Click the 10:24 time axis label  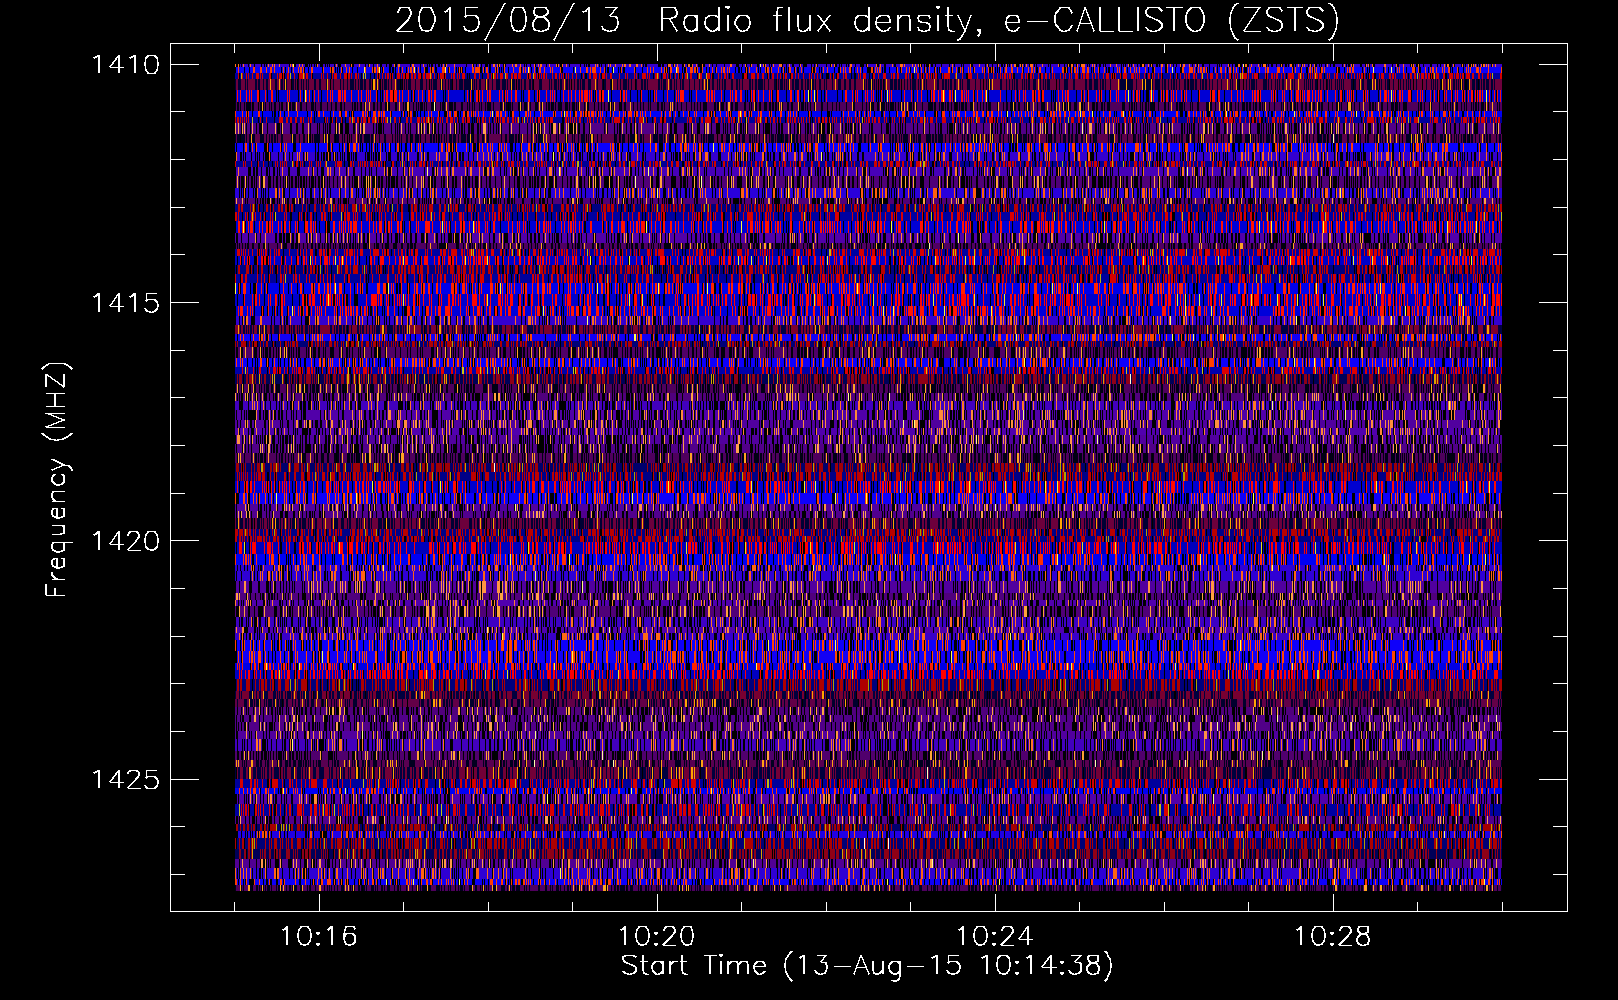coord(995,937)
